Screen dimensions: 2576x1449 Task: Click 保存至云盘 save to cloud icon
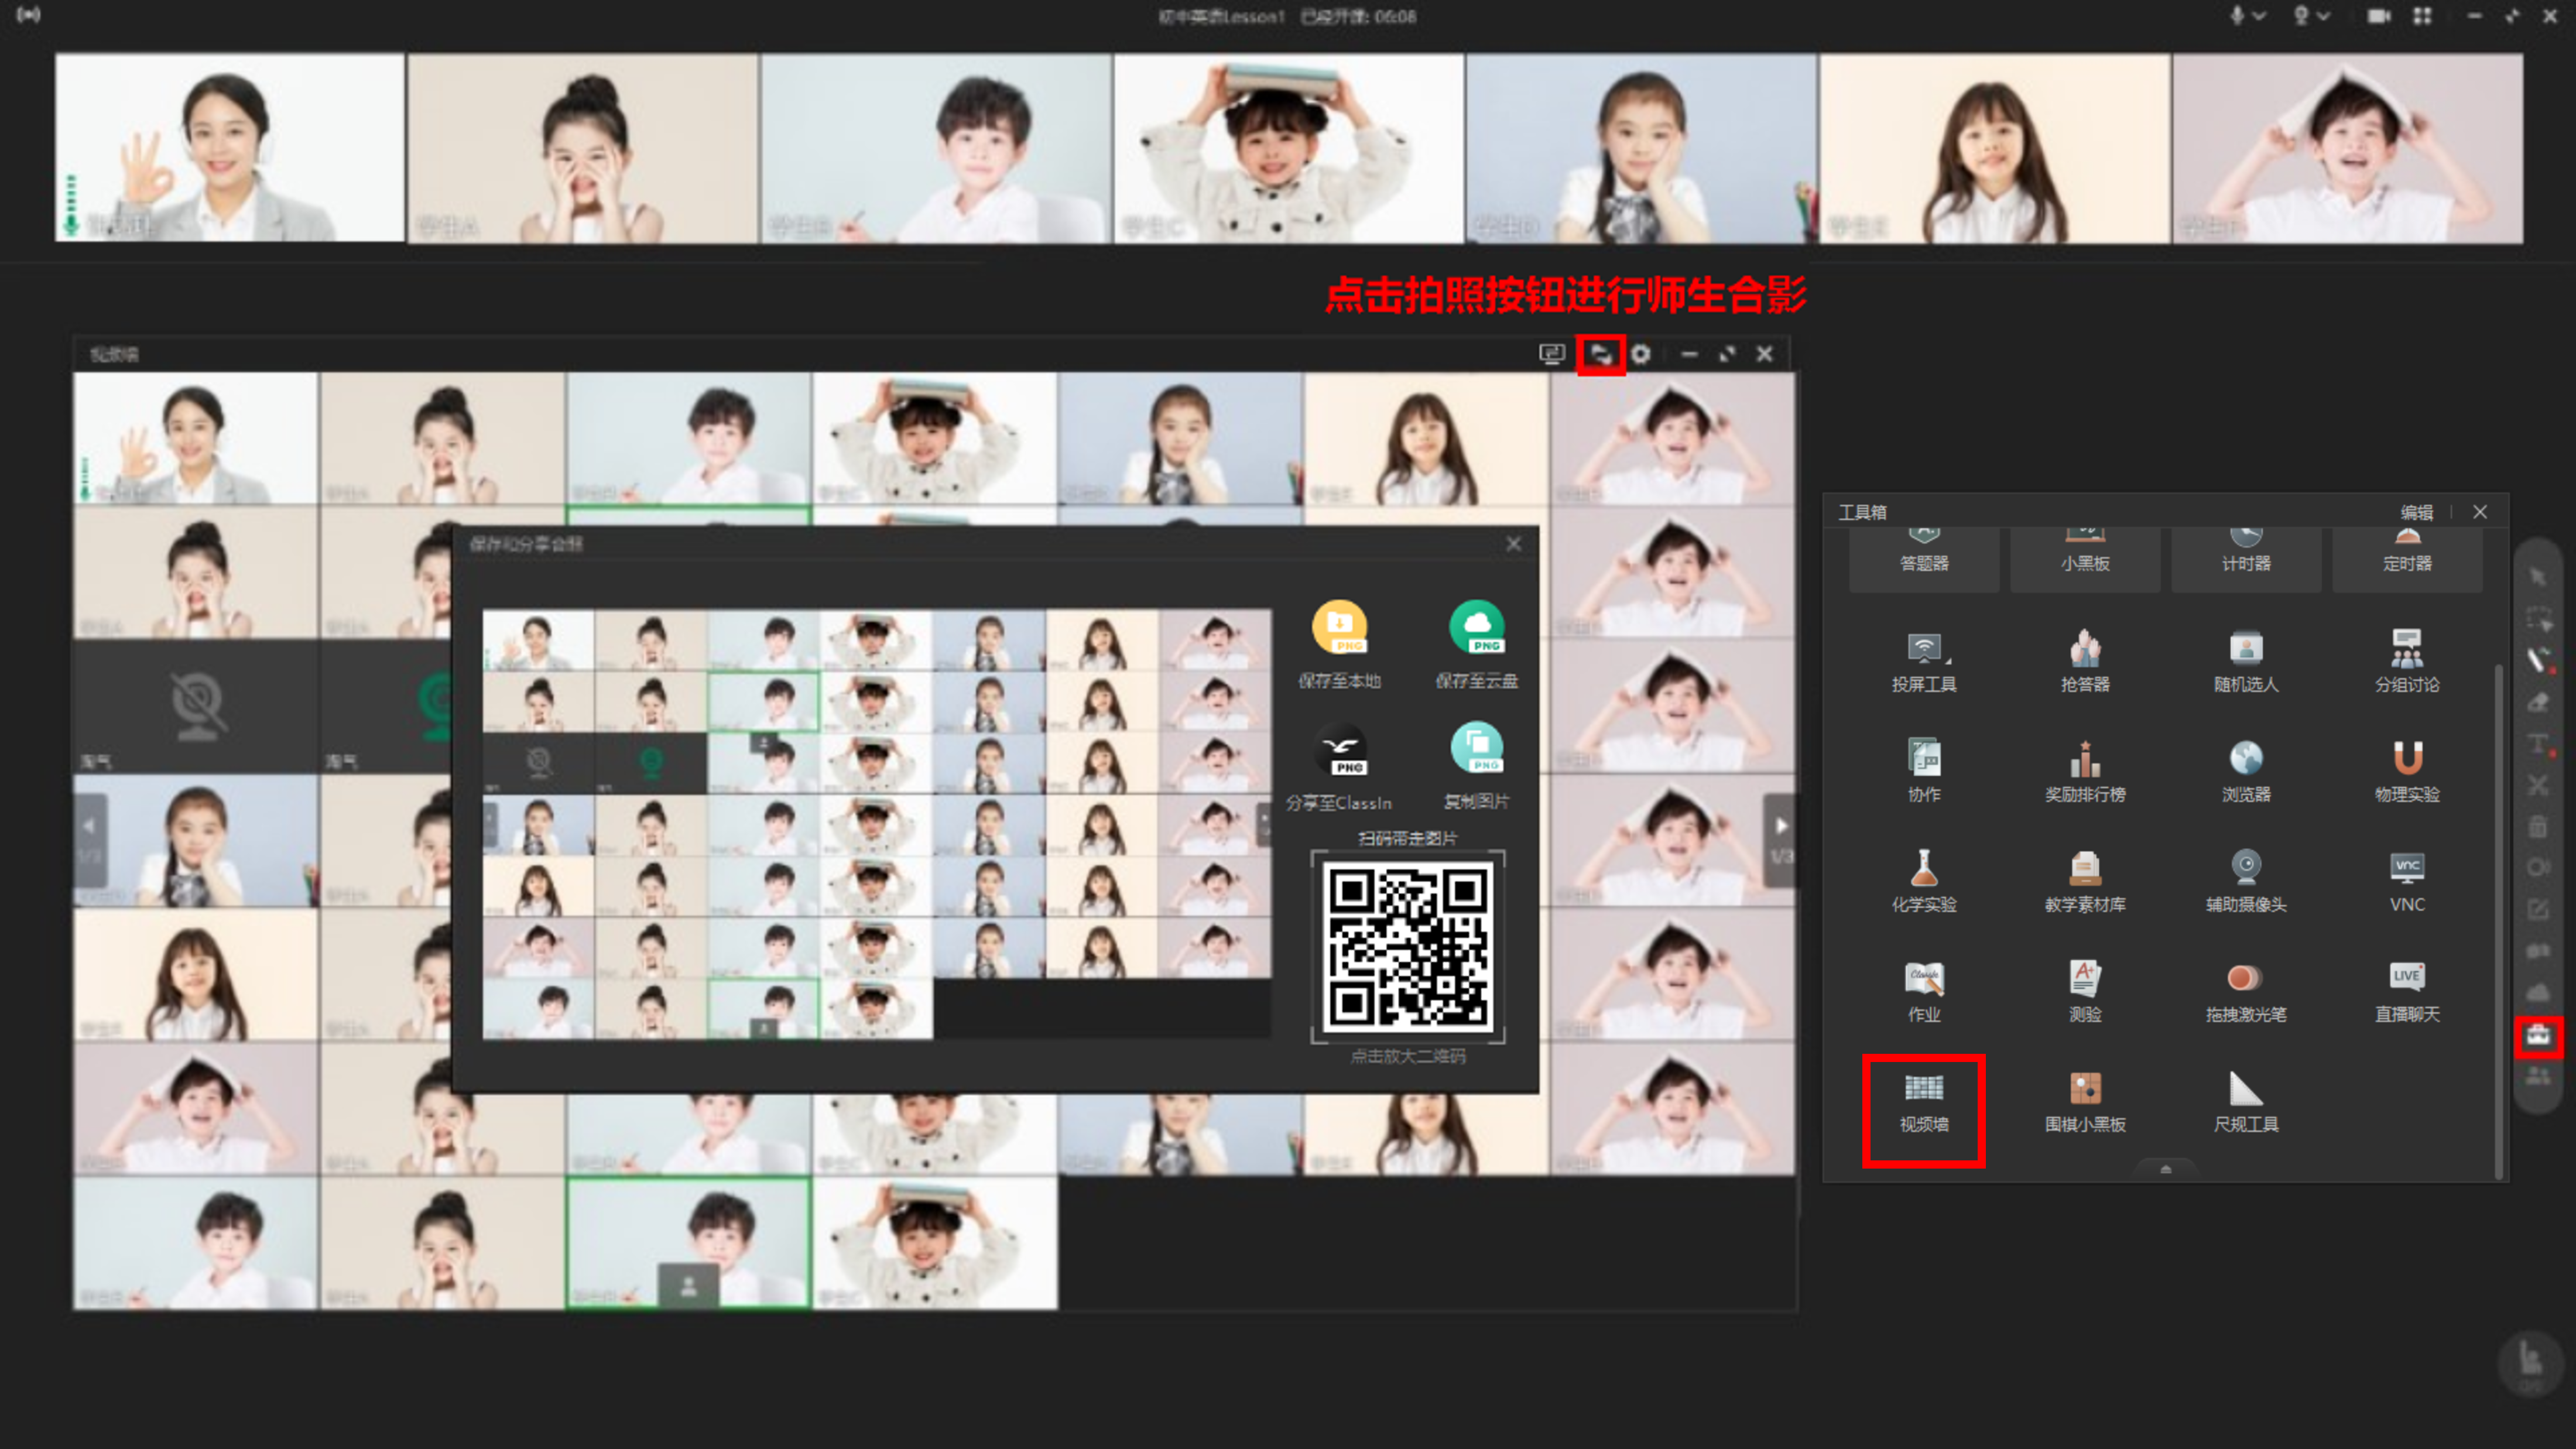click(x=1477, y=627)
